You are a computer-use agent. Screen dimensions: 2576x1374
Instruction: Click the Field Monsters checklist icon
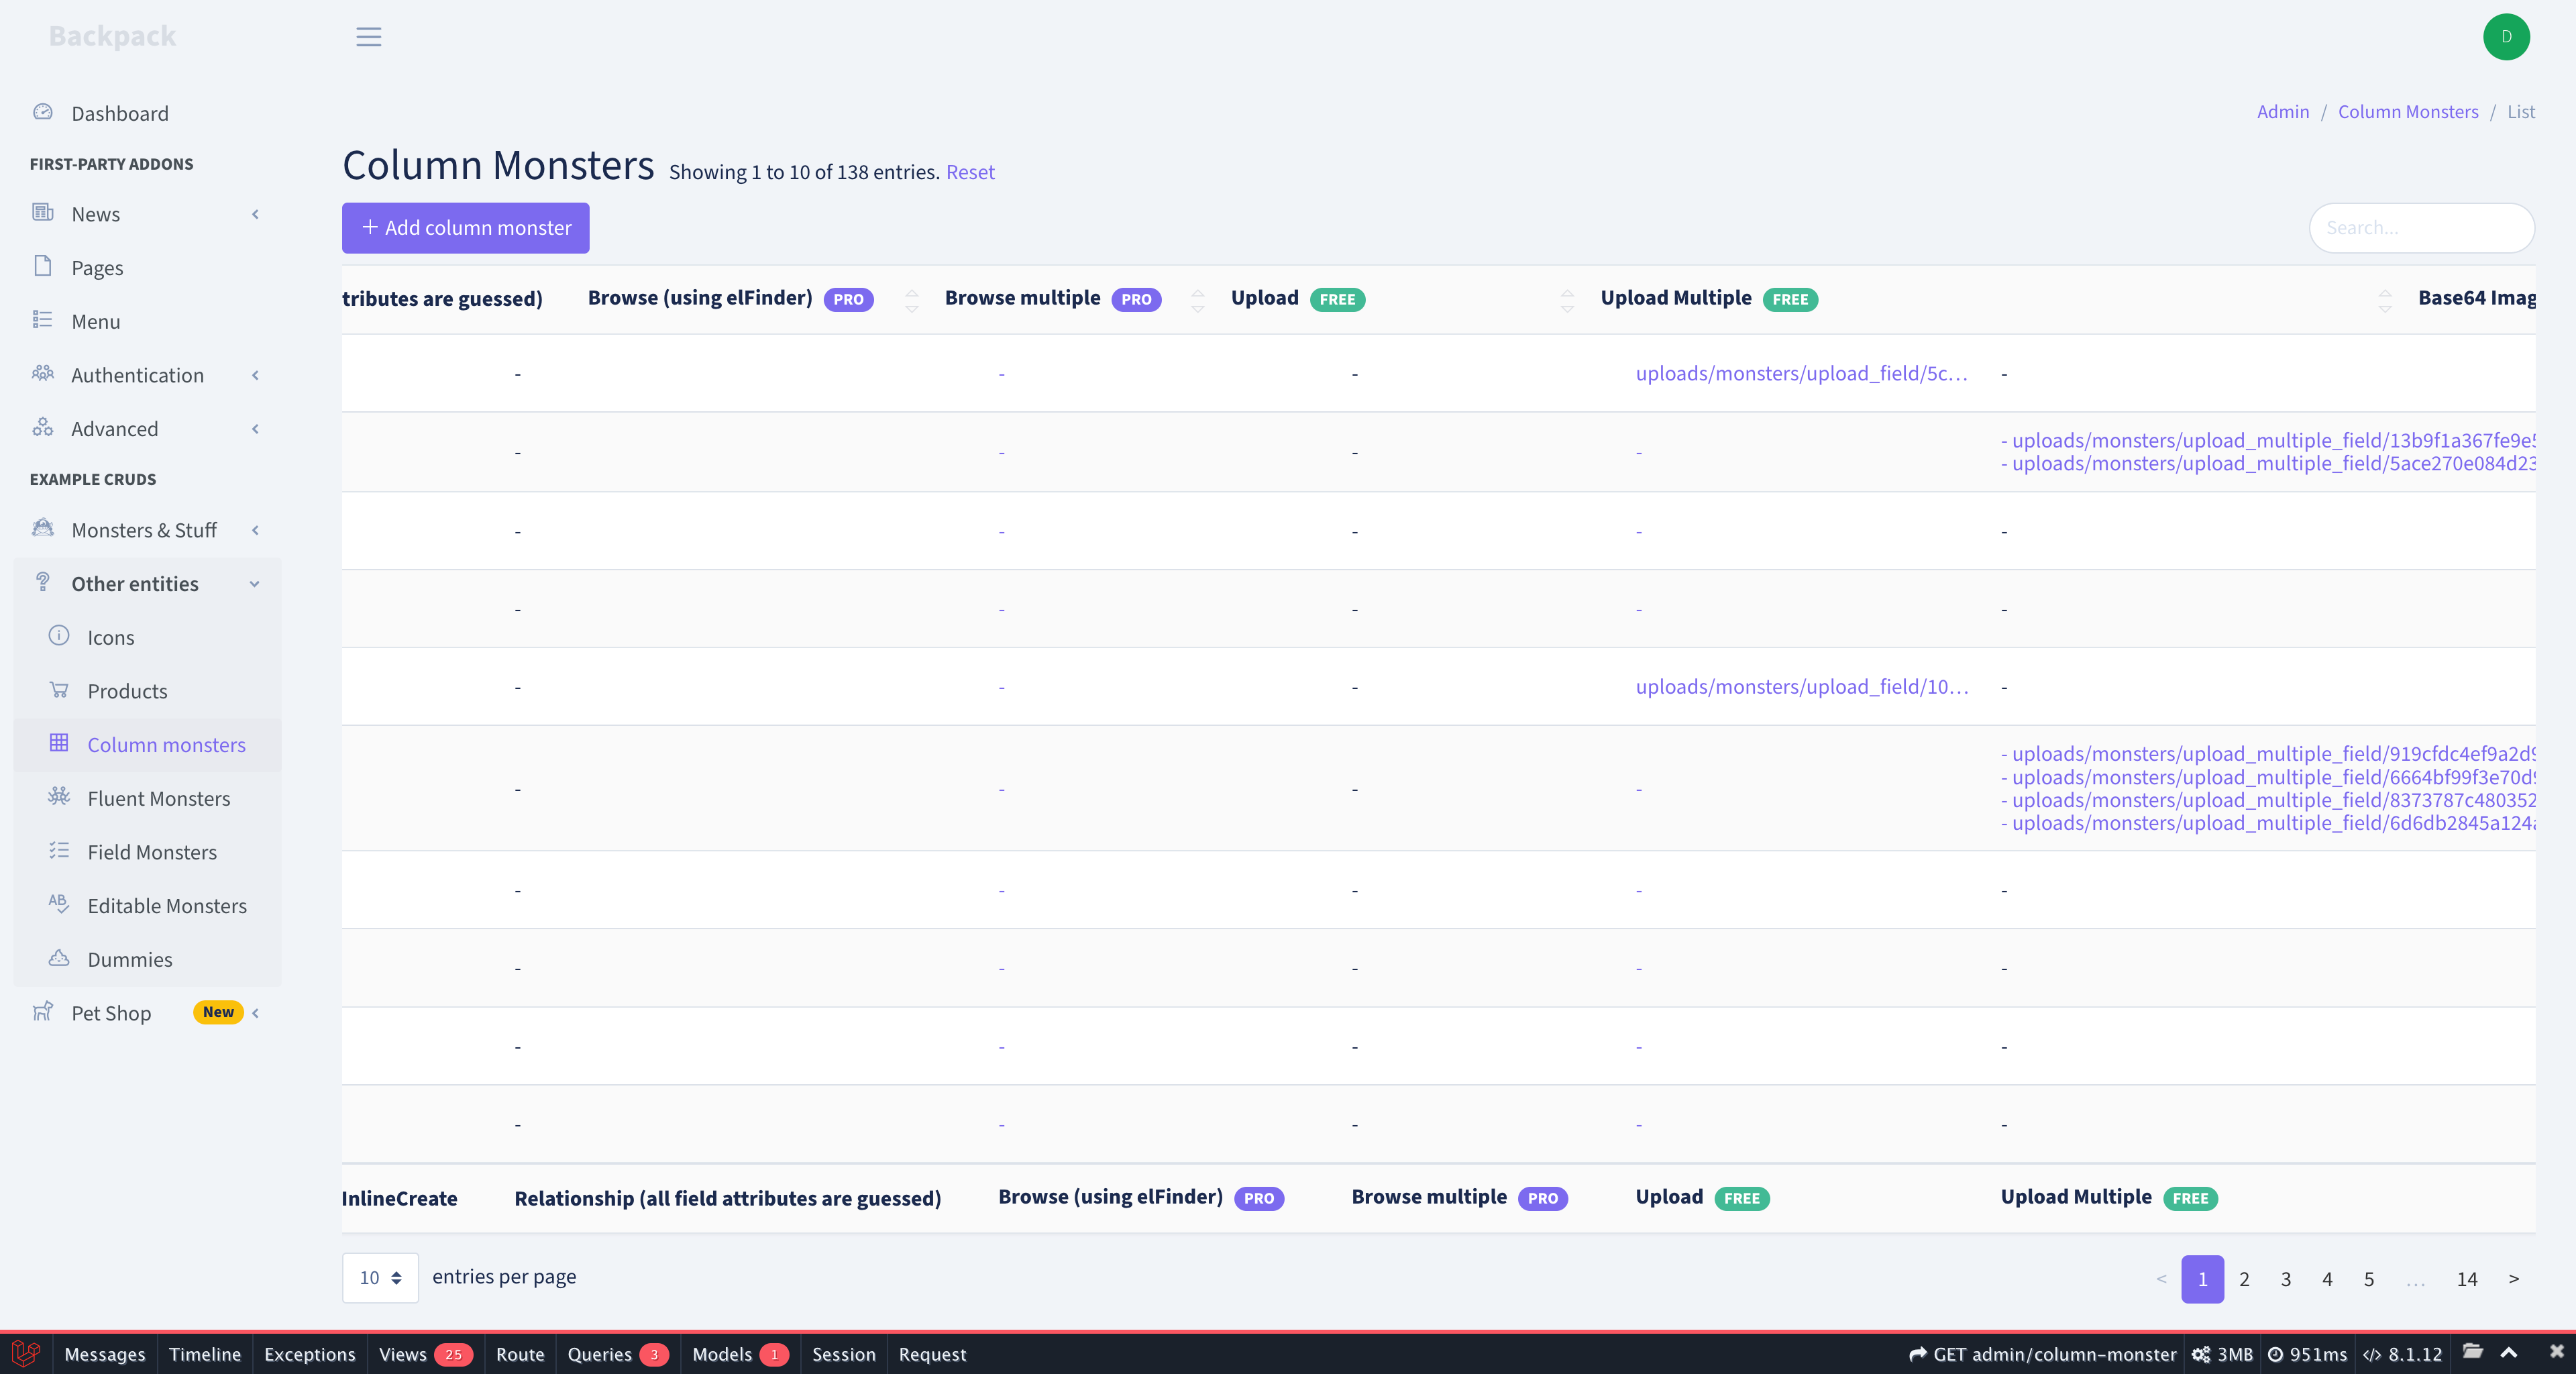(x=59, y=851)
